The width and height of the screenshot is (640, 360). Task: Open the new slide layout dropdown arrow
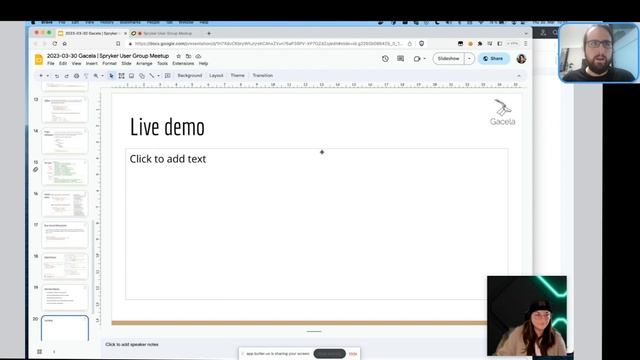[47, 76]
